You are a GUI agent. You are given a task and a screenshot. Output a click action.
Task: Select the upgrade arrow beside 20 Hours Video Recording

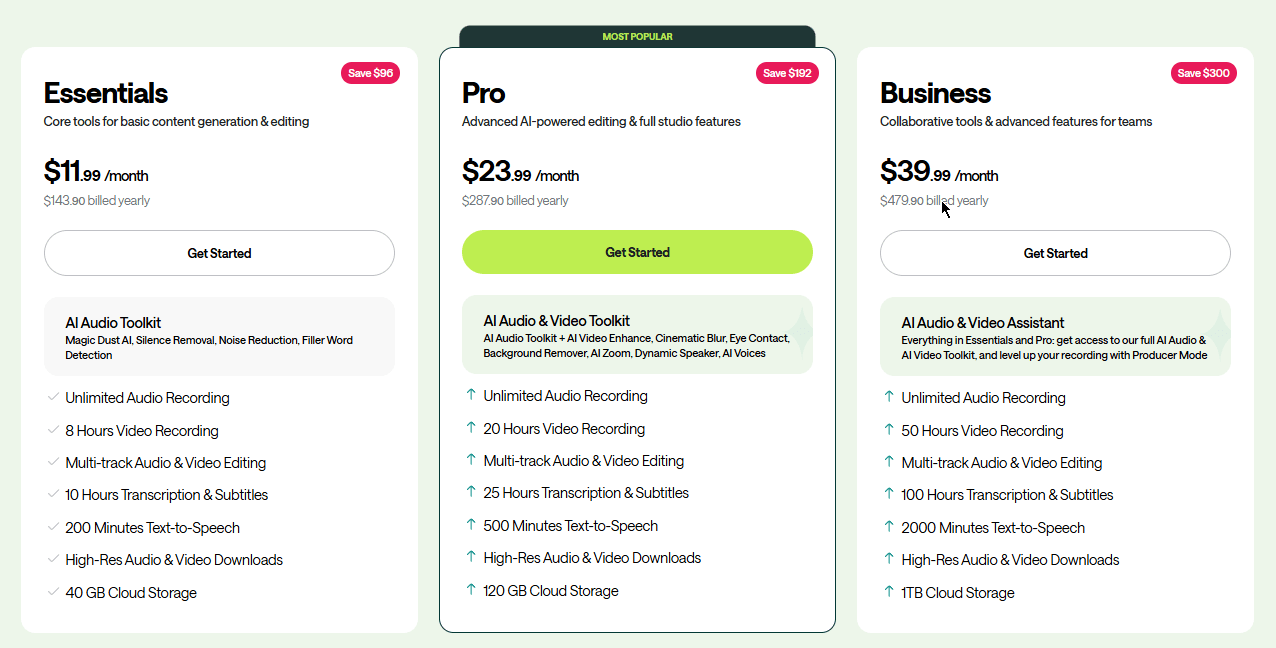[470, 428]
